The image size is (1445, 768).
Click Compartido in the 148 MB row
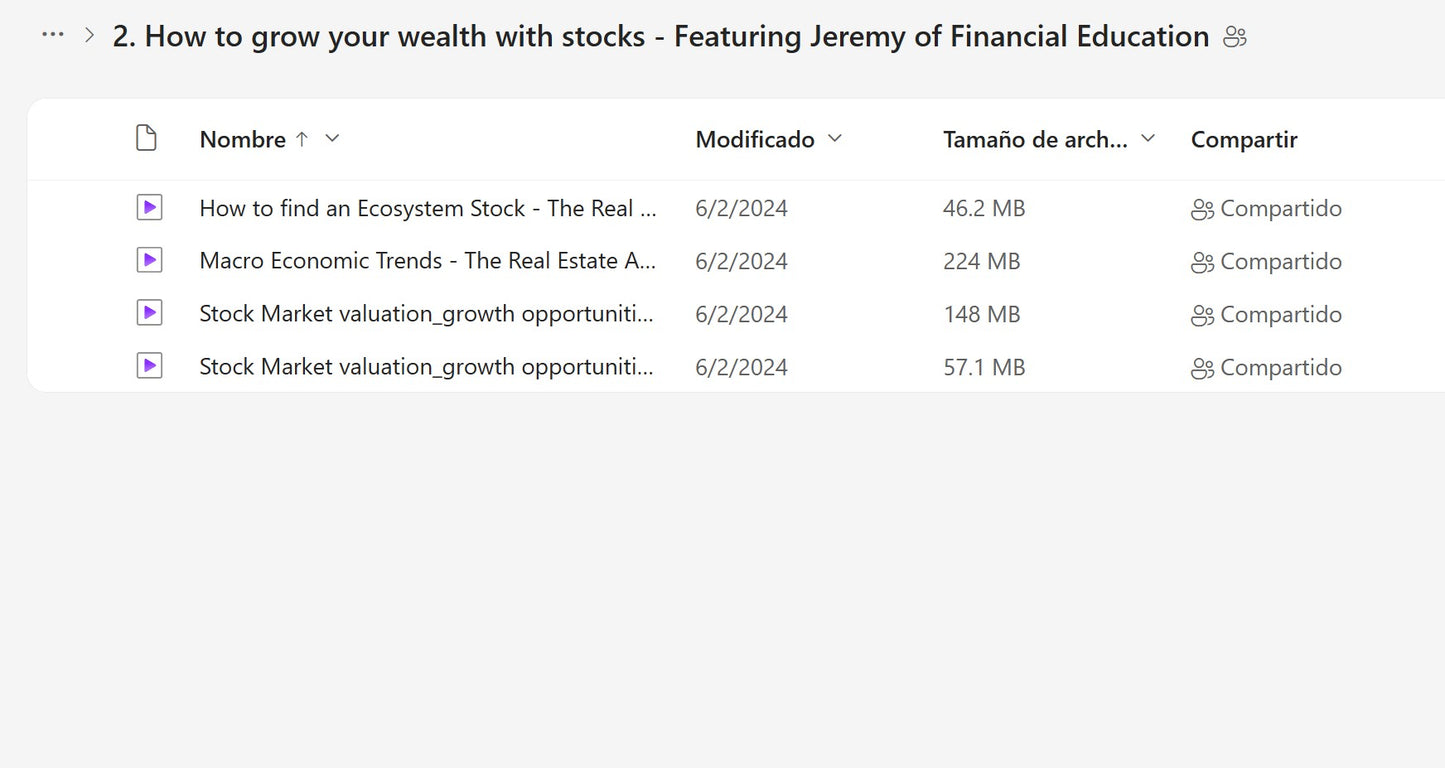click(1281, 314)
